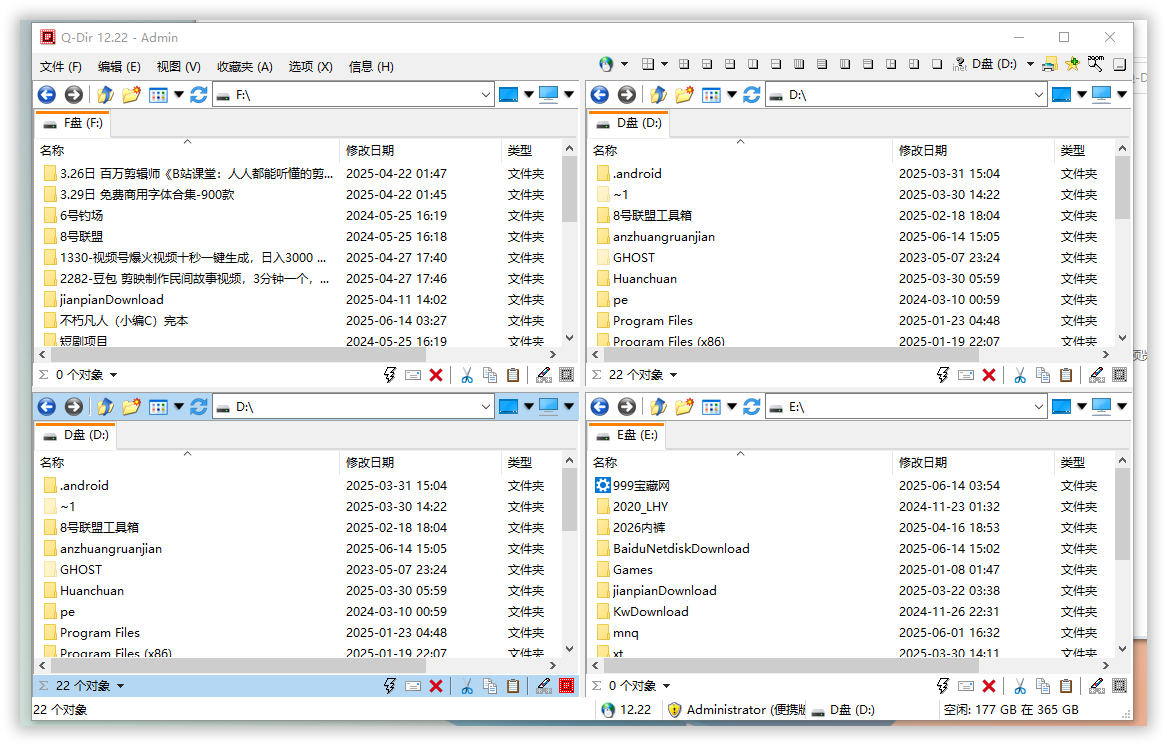Click the copy icon in the top-right D:\ pane
The image size is (1167, 746).
[x=1043, y=375]
